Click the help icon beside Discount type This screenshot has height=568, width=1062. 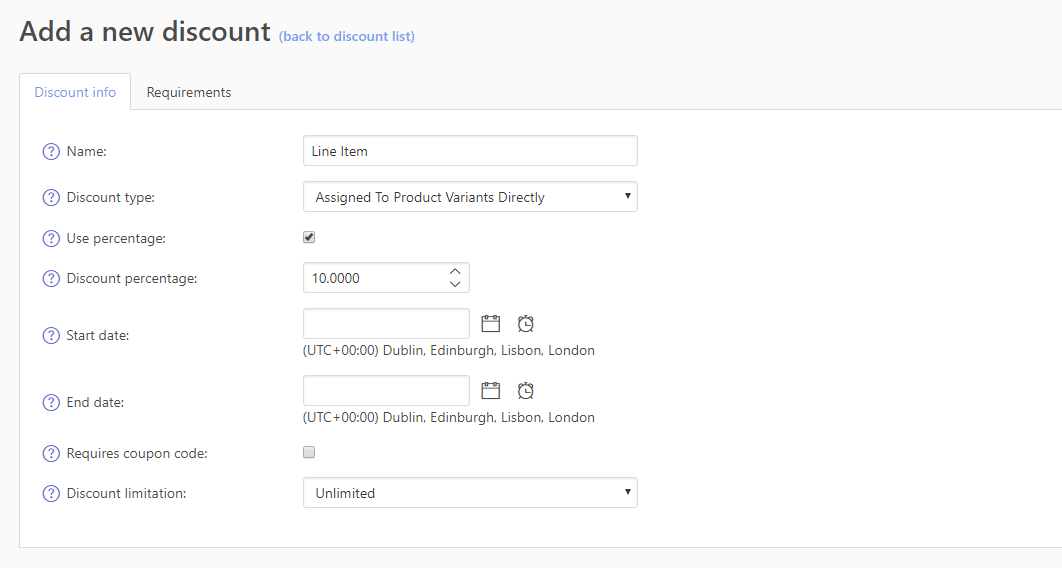(51, 198)
